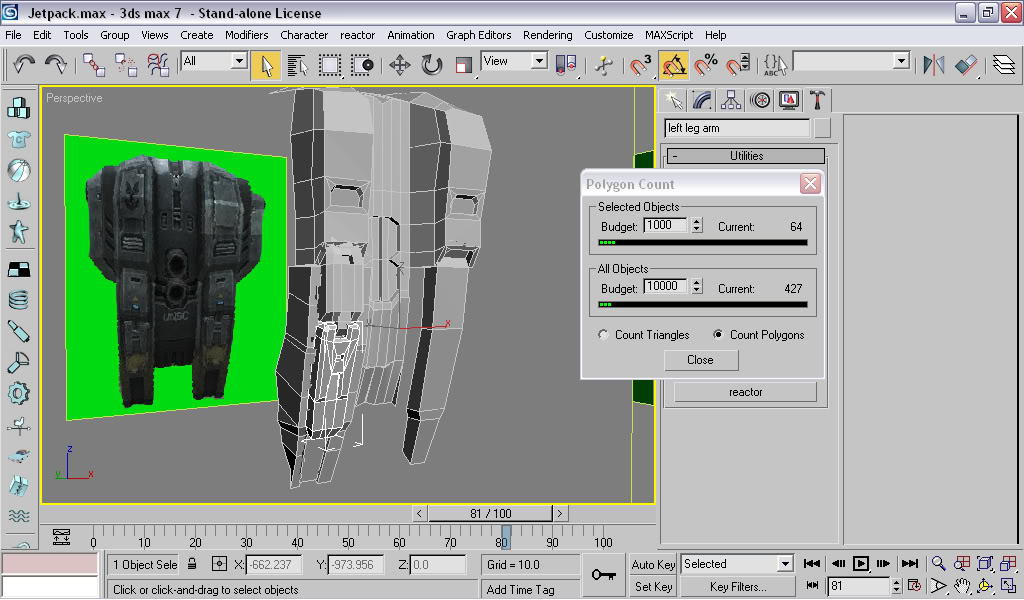Open the Mirror tool
This screenshot has height=600, width=1024.
pyautogui.click(x=934, y=65)
